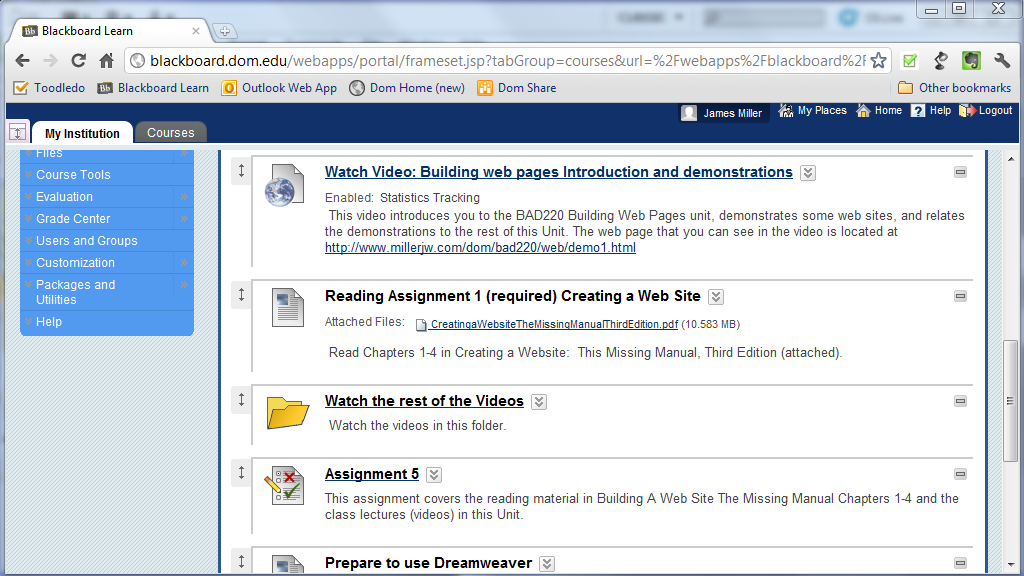The image size is (1024, 576).
Task: Click the browser address bar URL field
Action: point(500,61)
